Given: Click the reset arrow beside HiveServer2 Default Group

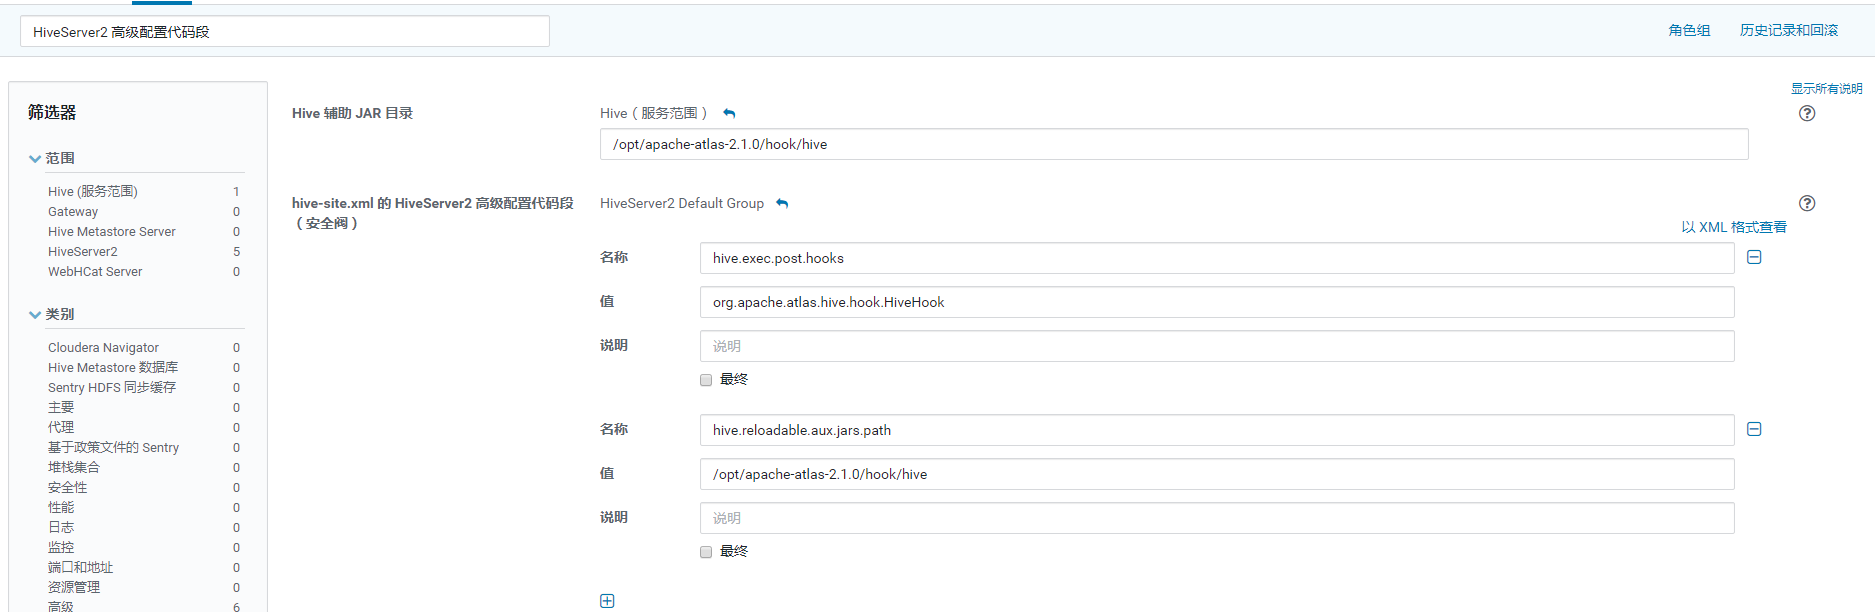Looking at the screenshot, I should click(782, 204).
